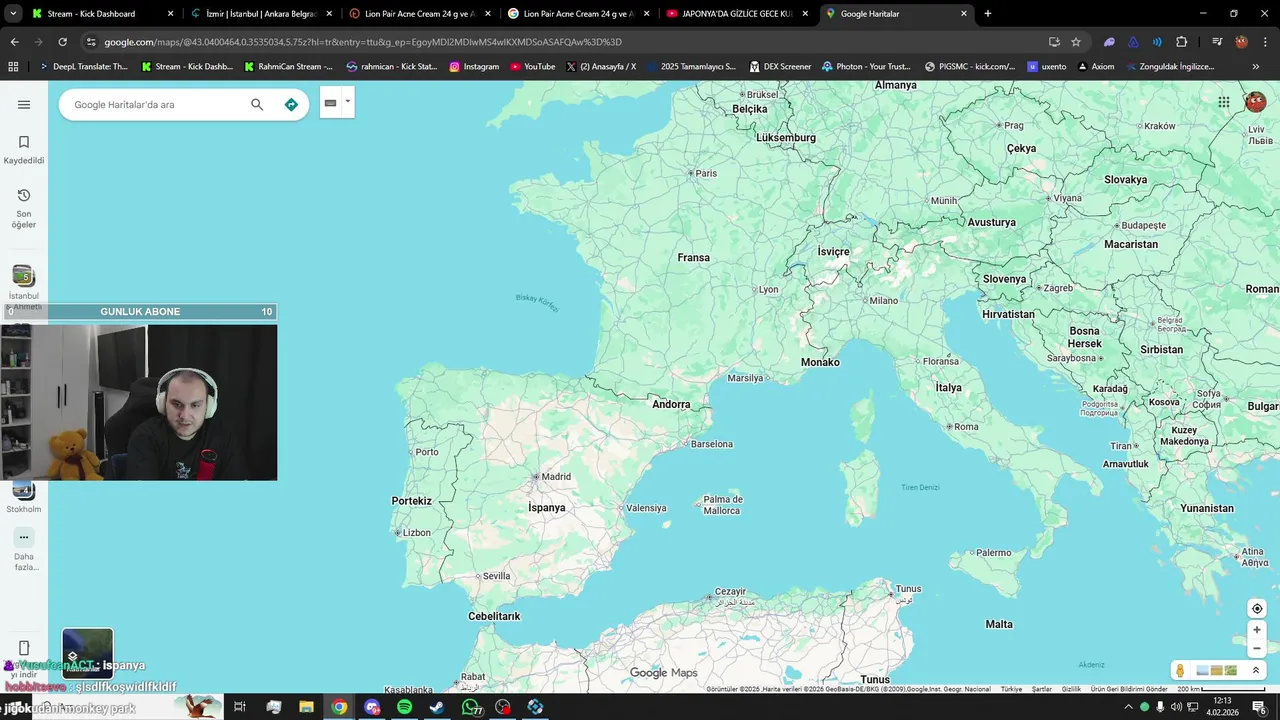Image resolution: width=1280 pixels, height=720 pixels.
Task: Zoom in with the plus button
Action: (1257, 630)
